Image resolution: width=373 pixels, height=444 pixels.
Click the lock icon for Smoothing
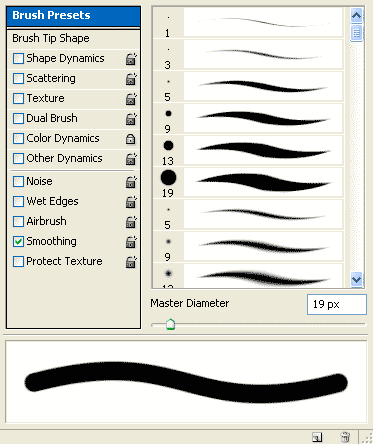131,242
